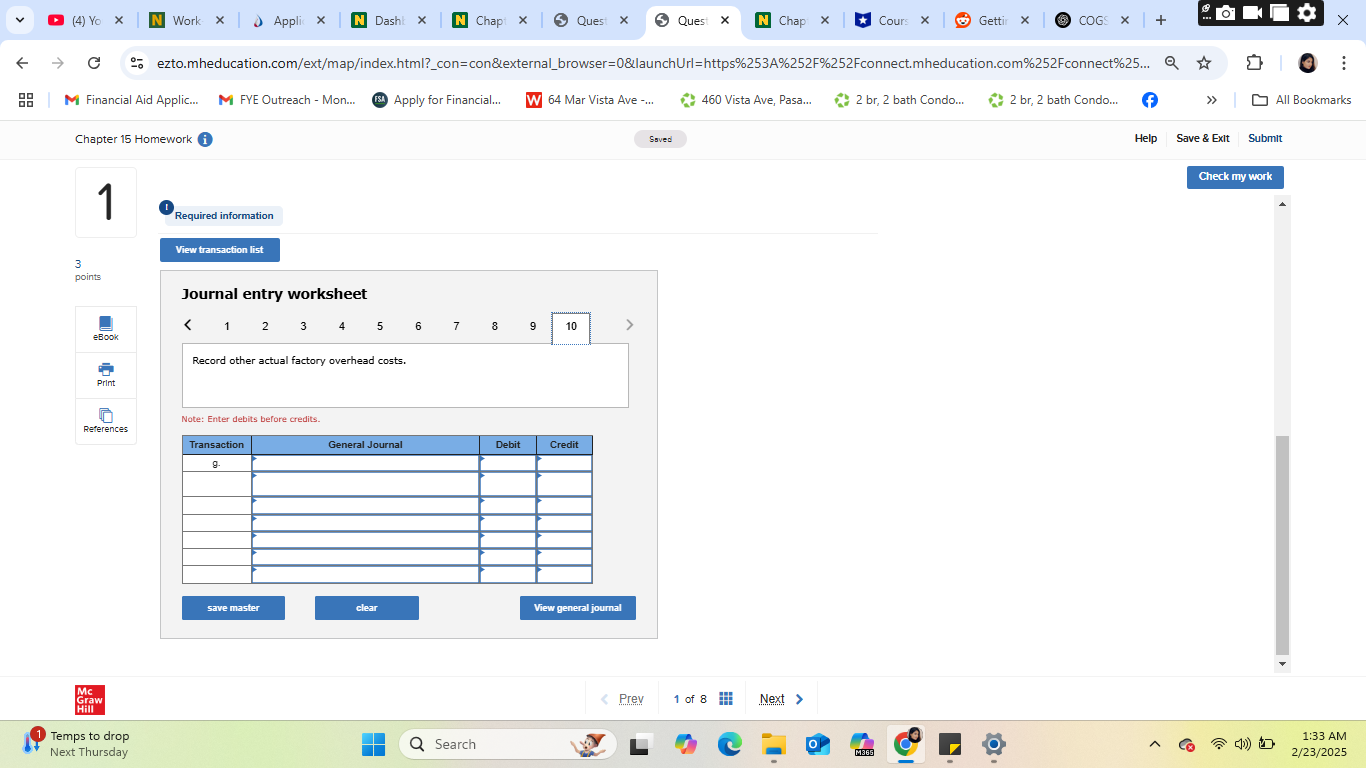
Task: Select journal entry tab 5
Action: pyautogui.click(x=380, y=326)
